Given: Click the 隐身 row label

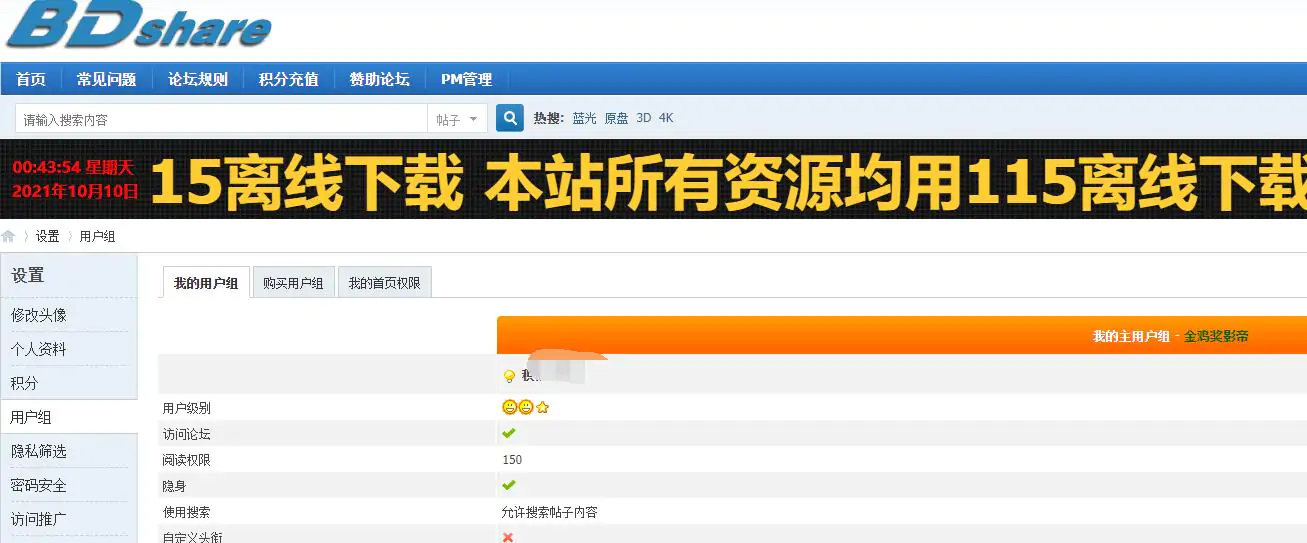Looking at the screenshot, I should coord(175,486).
